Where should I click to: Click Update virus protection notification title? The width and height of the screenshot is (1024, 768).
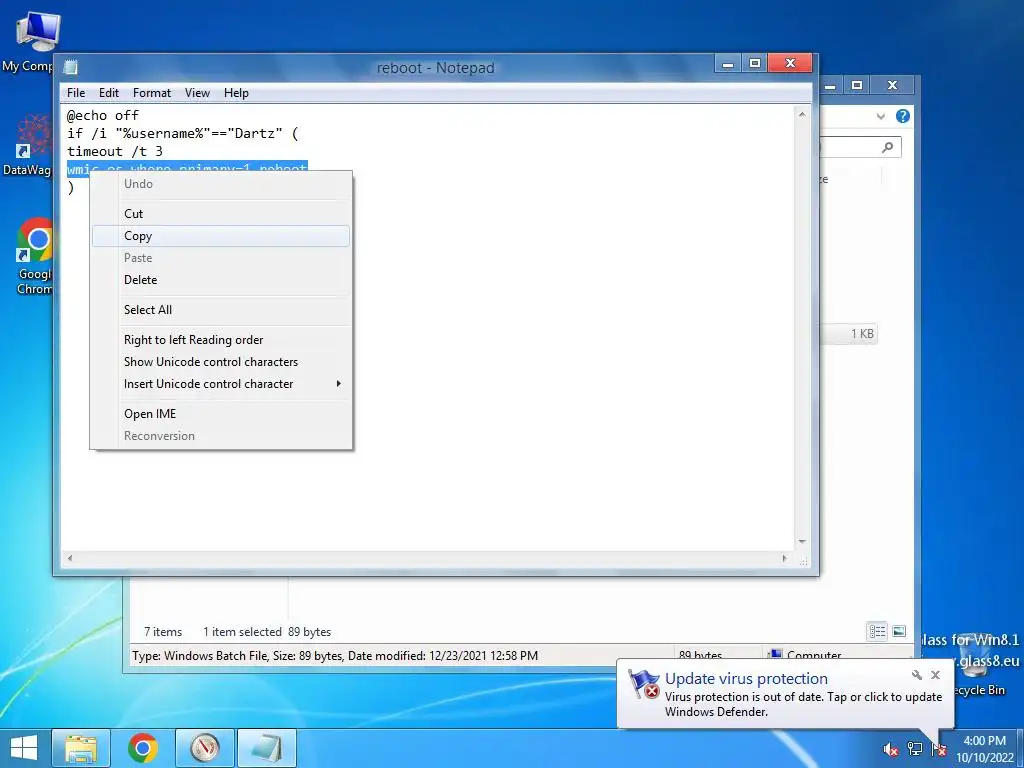point(746,679)
